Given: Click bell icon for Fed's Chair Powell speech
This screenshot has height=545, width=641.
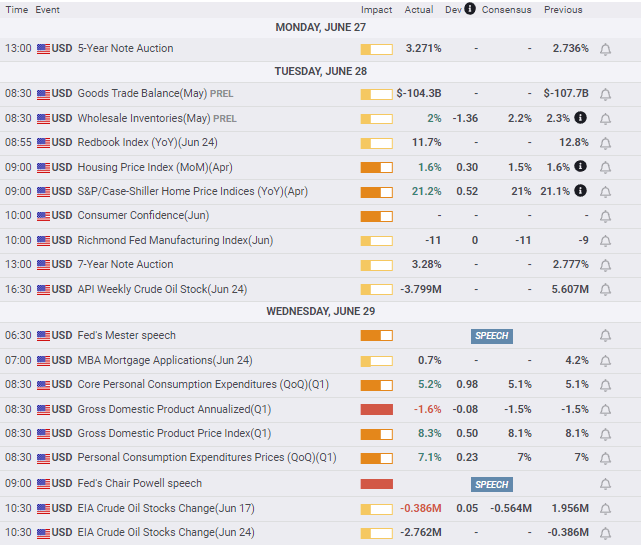Looking at the screenshot, I should (605, 485).
